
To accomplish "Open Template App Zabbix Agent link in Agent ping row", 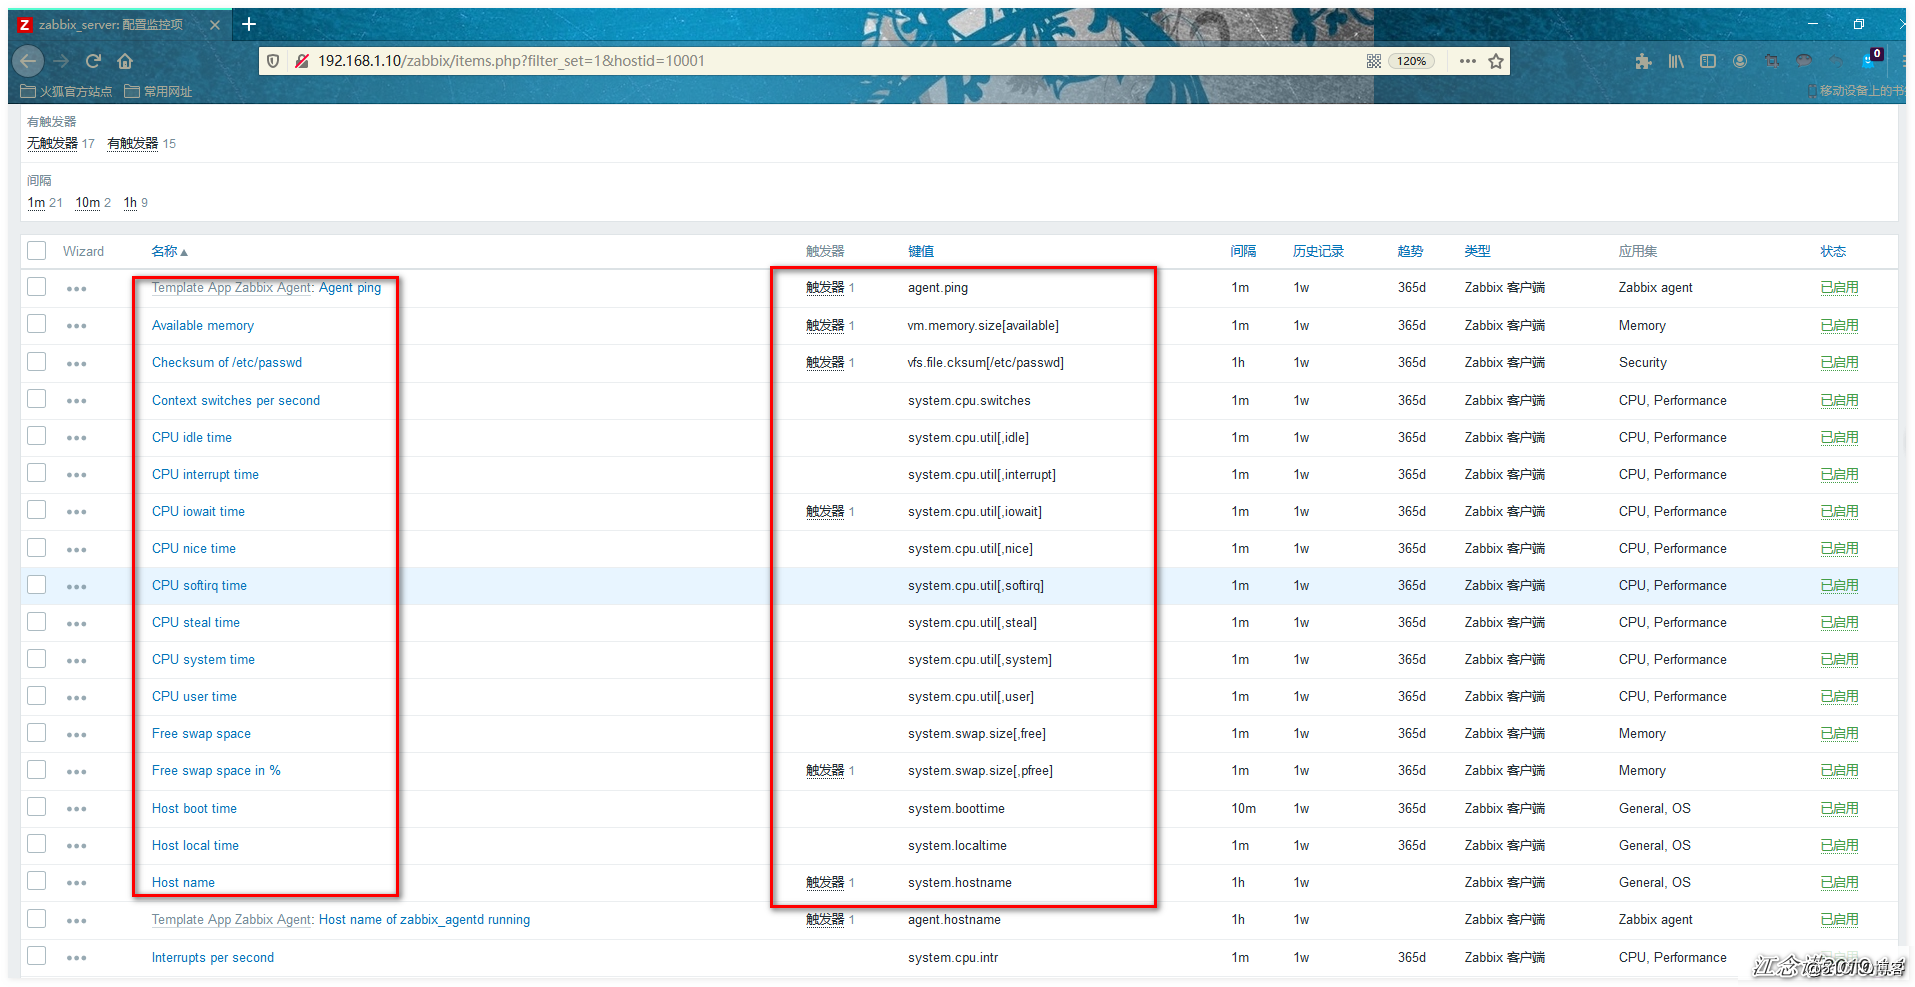I will click(232, 288).
